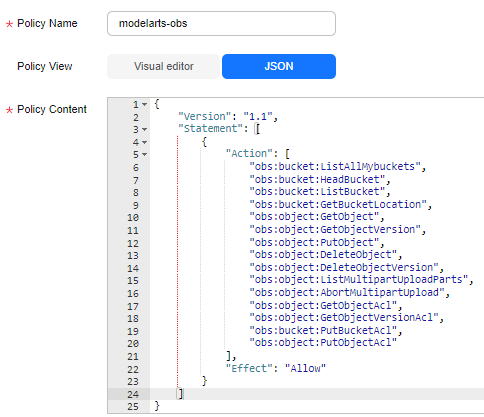Collapse the Action array fold arrow on line 5

(x=144, y=155)
